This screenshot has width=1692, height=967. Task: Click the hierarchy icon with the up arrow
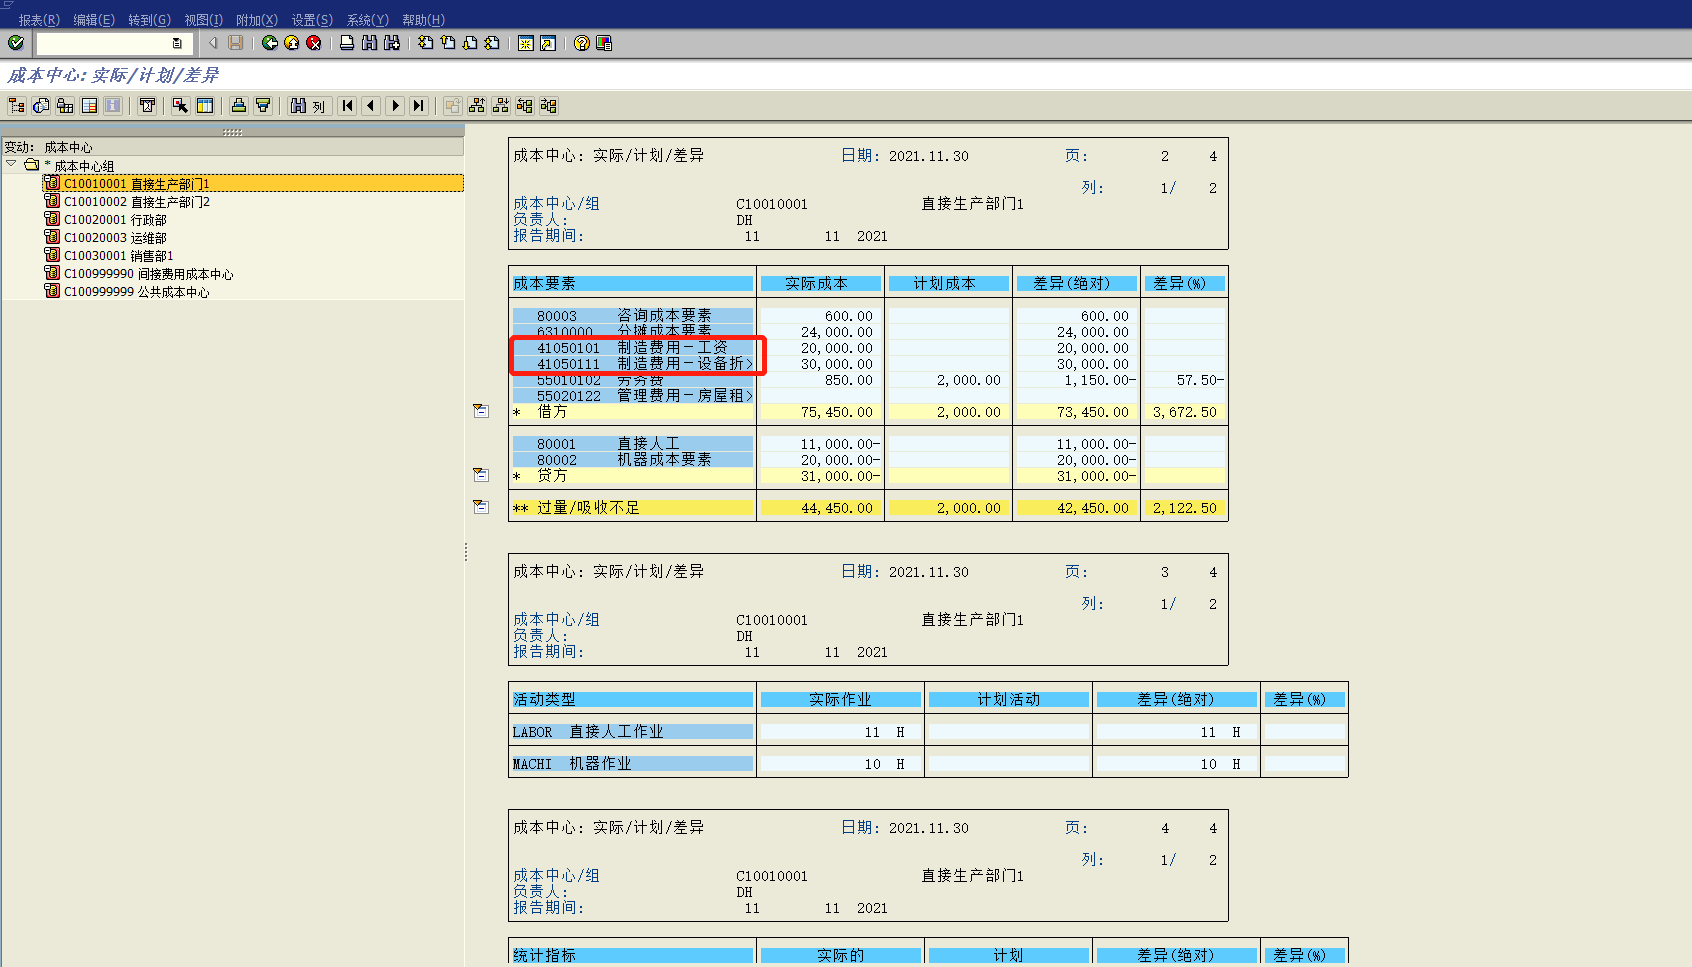[x=477, y=106]
